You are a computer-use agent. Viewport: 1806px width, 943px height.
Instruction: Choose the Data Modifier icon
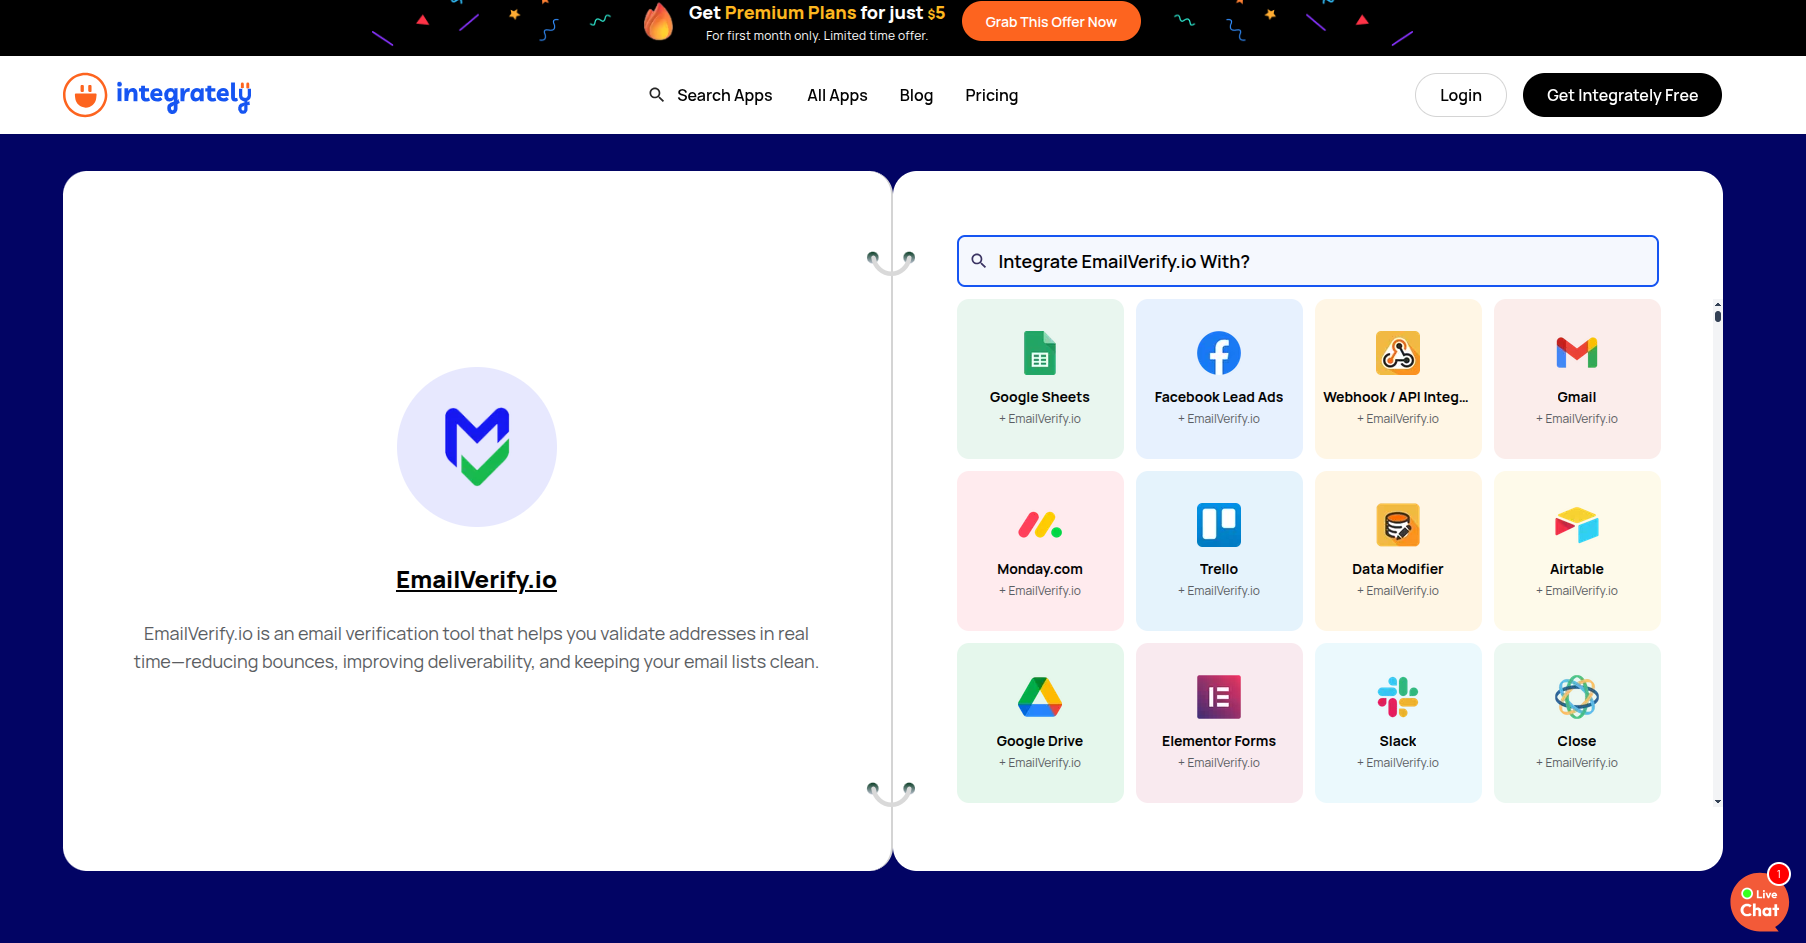coord(1398,525)
